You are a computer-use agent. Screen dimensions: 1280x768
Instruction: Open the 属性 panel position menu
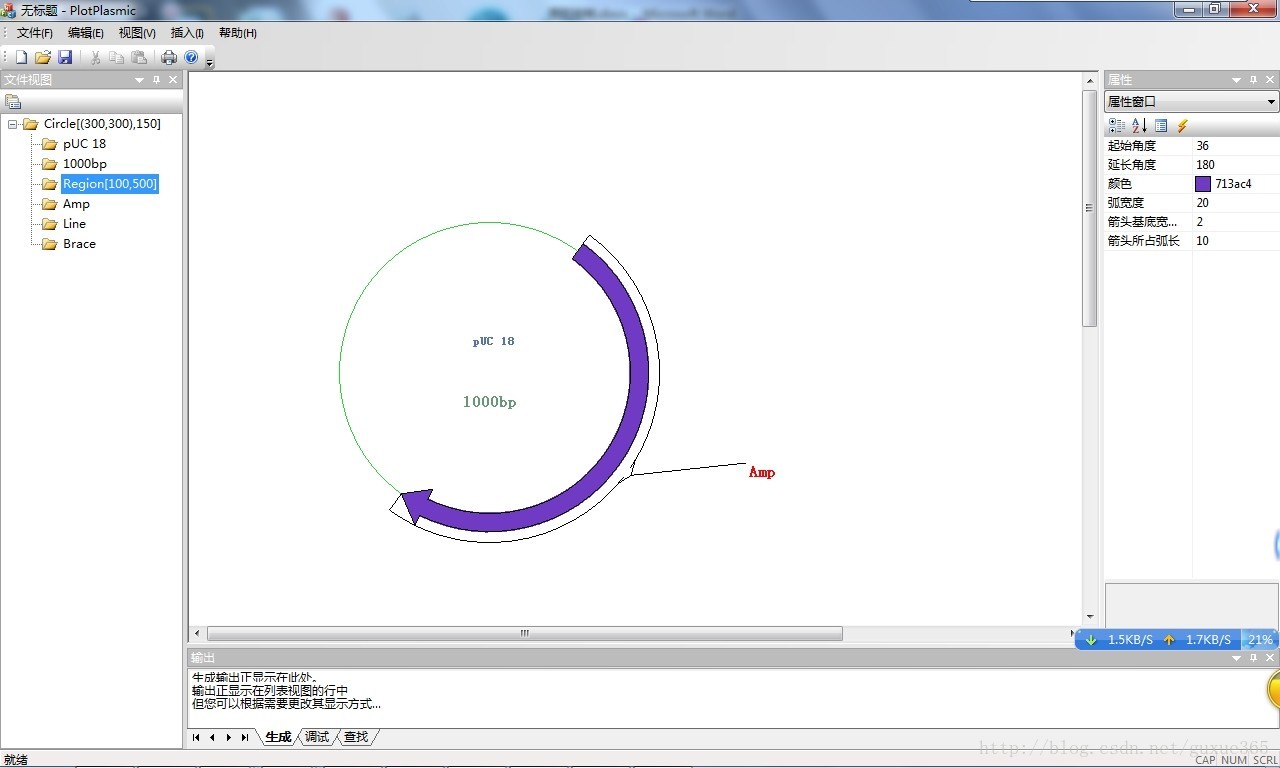[x=1237, y=80]
